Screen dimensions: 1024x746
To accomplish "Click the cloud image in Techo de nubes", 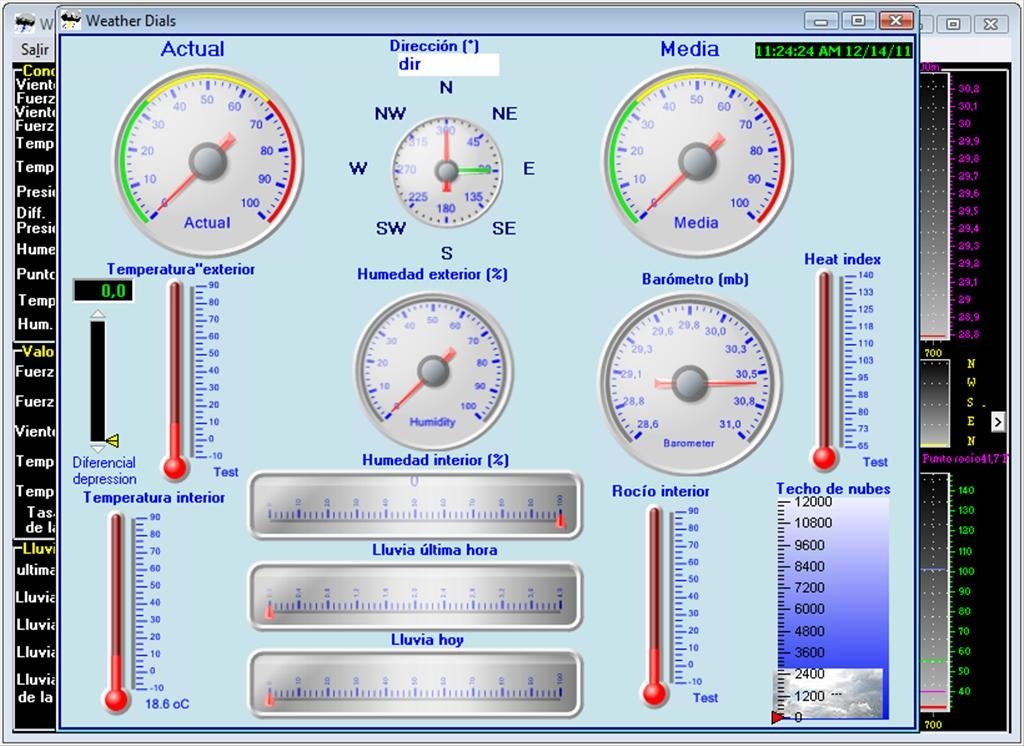I will (828, 693).
